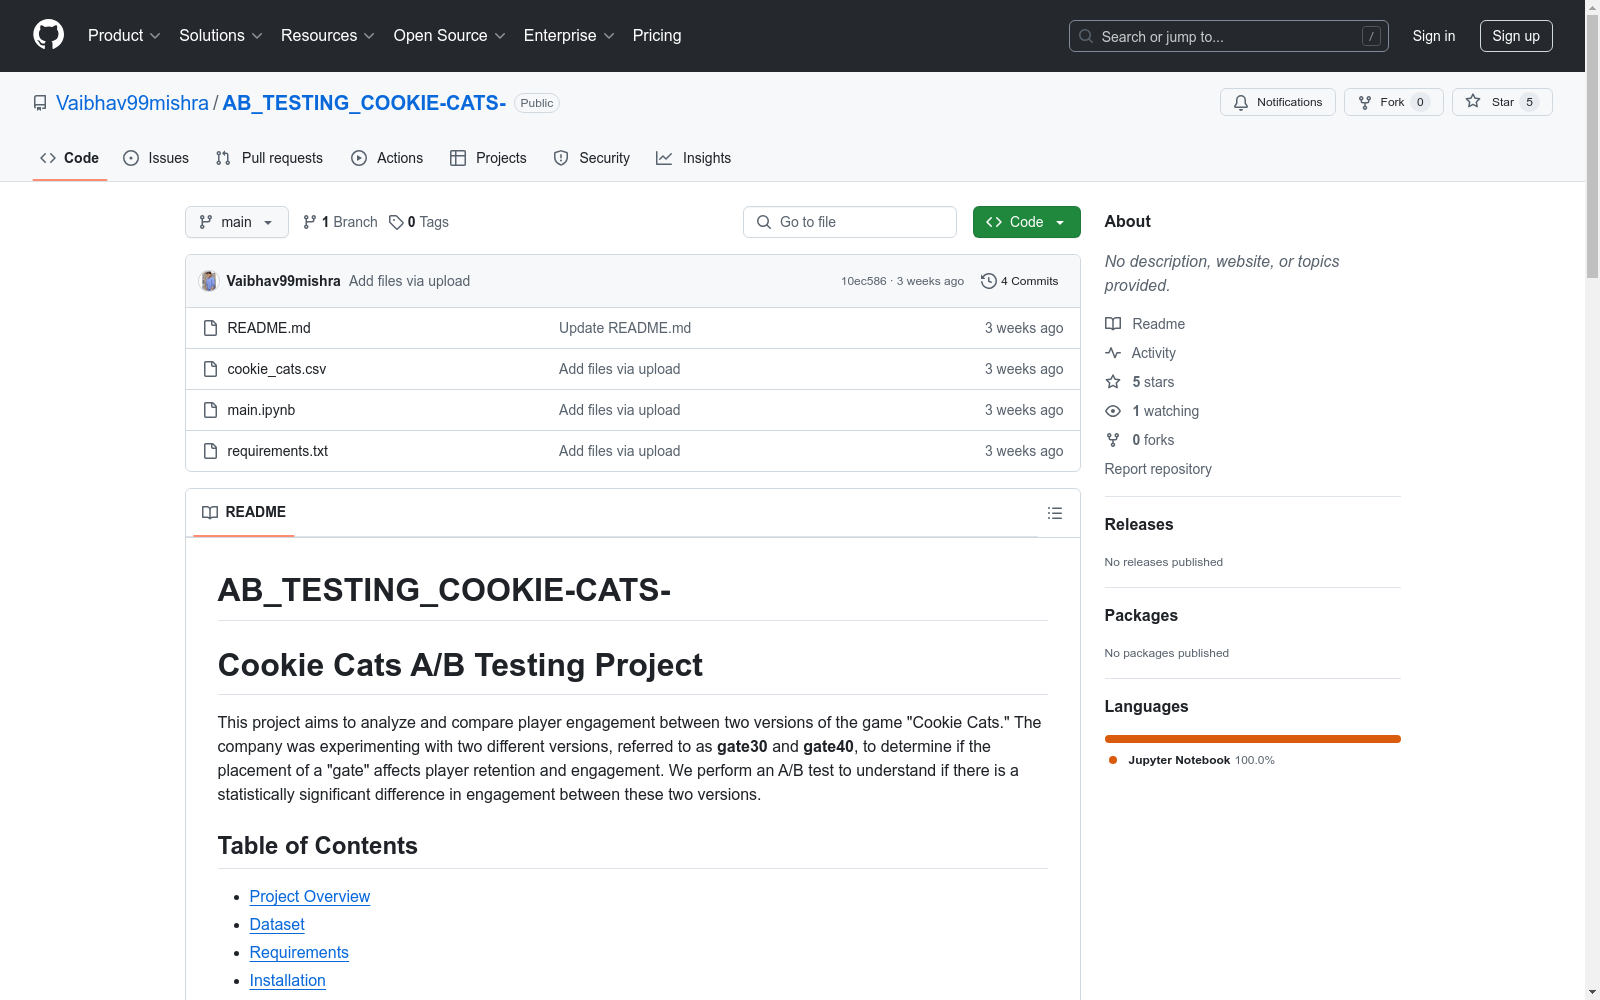This screenshot has width=1600, height=1000.
Task: Open the Project Overview contents link
Action: click(x=310, y=897)
